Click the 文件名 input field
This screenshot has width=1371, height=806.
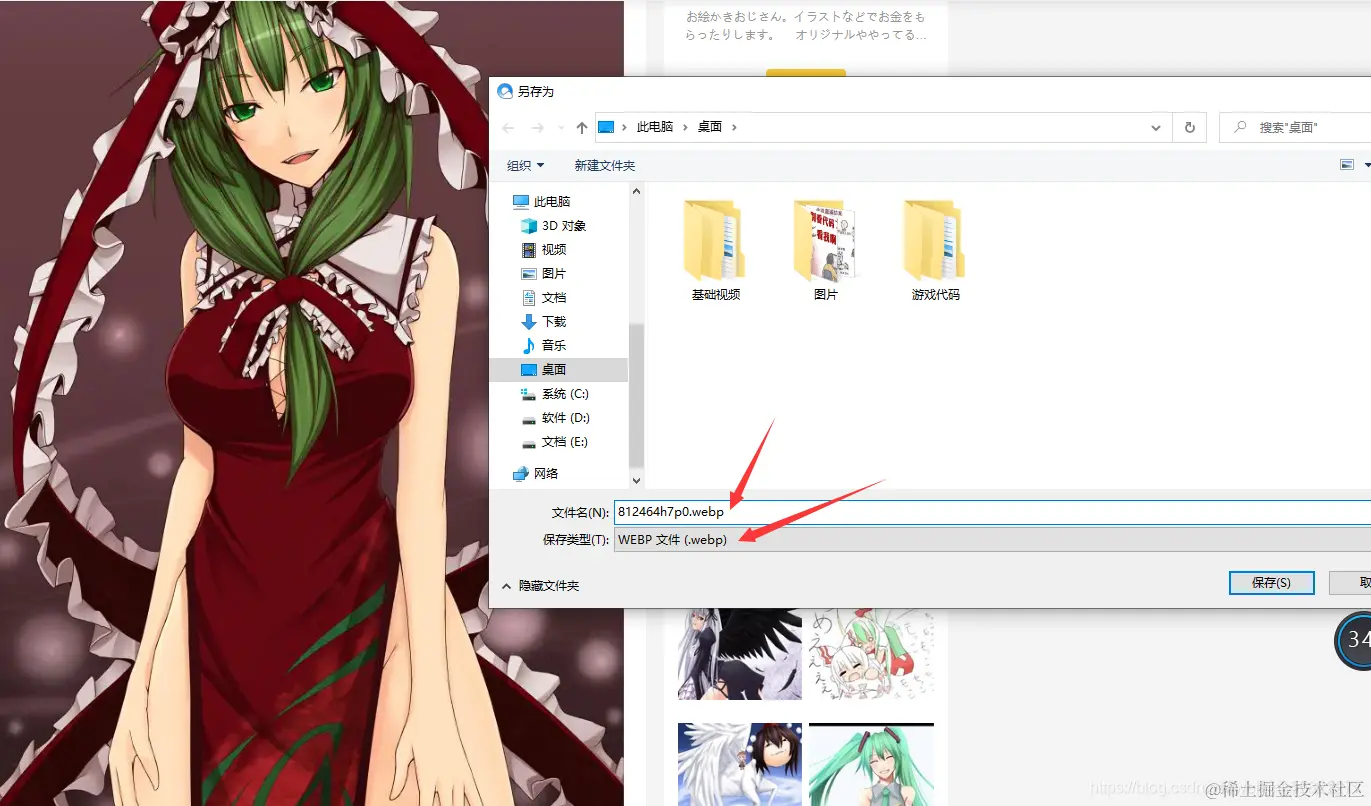(992, 512)
